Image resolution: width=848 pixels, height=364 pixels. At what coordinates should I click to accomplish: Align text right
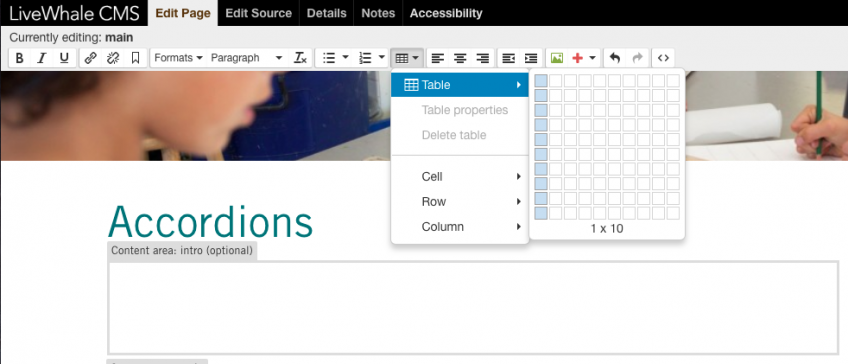pos(482,58)
